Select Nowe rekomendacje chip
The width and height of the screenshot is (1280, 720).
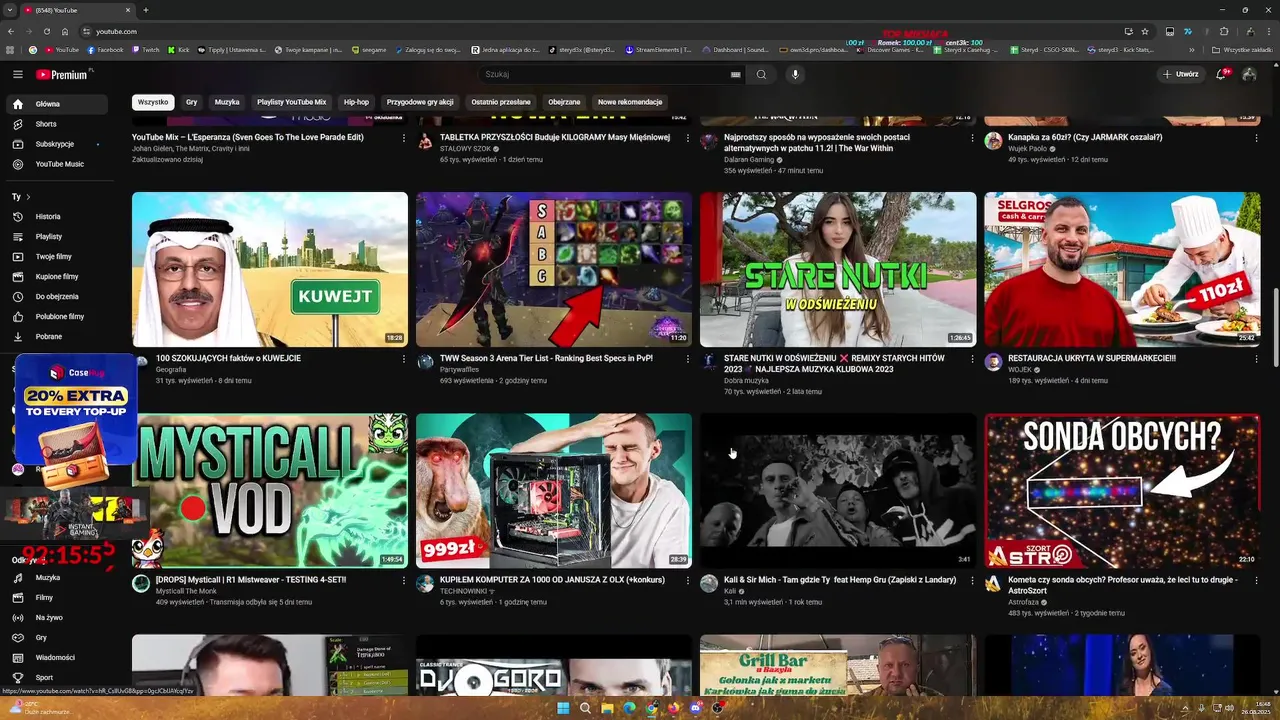(x=630, y=102)
